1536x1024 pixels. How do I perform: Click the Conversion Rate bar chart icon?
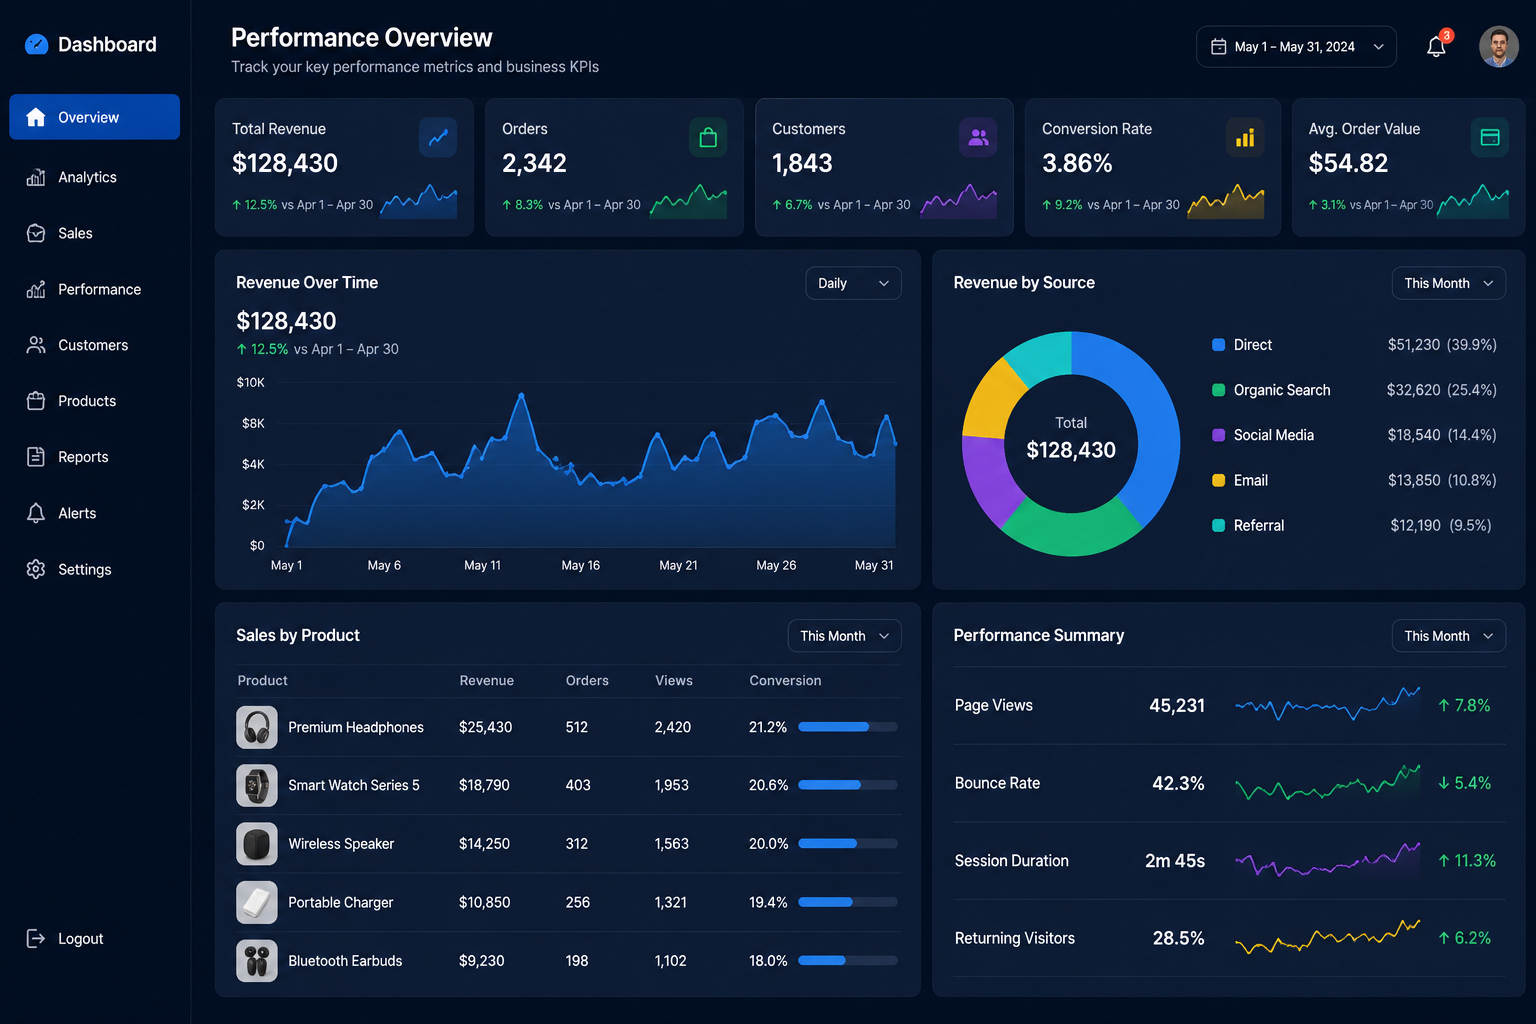click(1245, 138)
